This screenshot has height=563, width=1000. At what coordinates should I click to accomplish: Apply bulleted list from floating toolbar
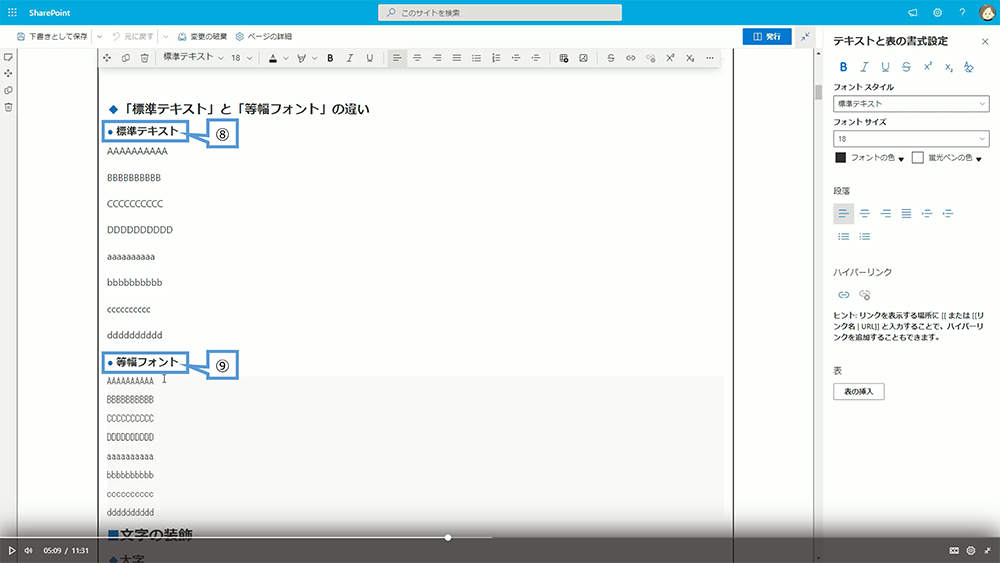pos(476,58)
